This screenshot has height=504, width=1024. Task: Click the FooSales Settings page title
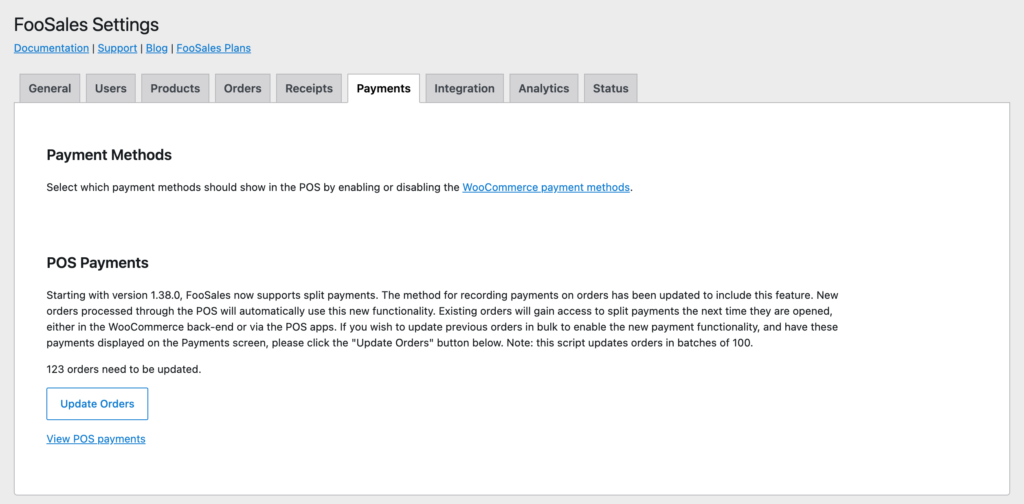click(x=86, y=25)
